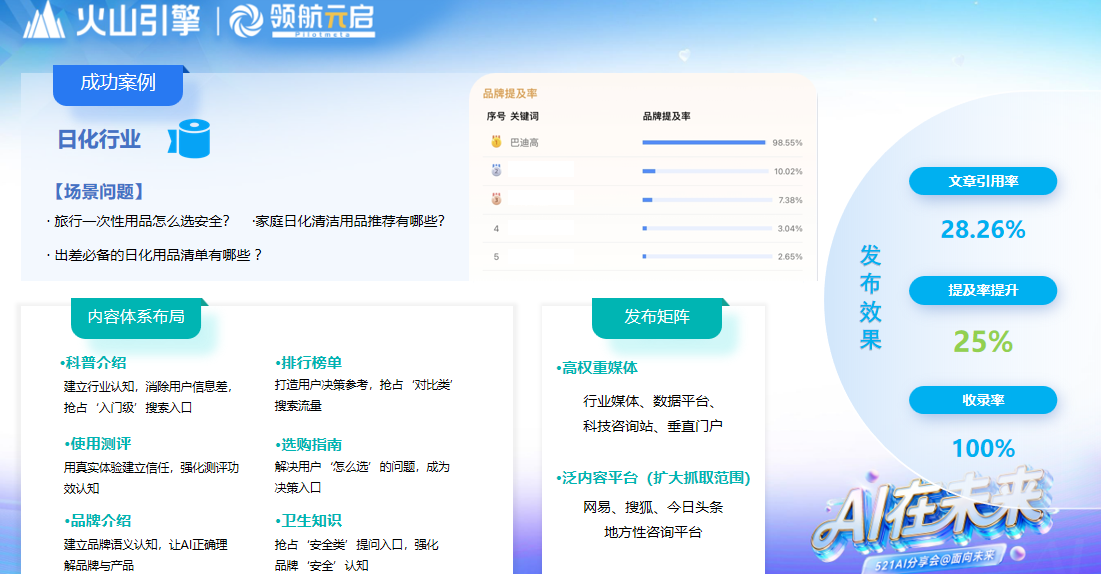Click the 火山引擎 mountain logo icon
The width and height of the screenshot is (1101, 574).
tap(44, 20)
